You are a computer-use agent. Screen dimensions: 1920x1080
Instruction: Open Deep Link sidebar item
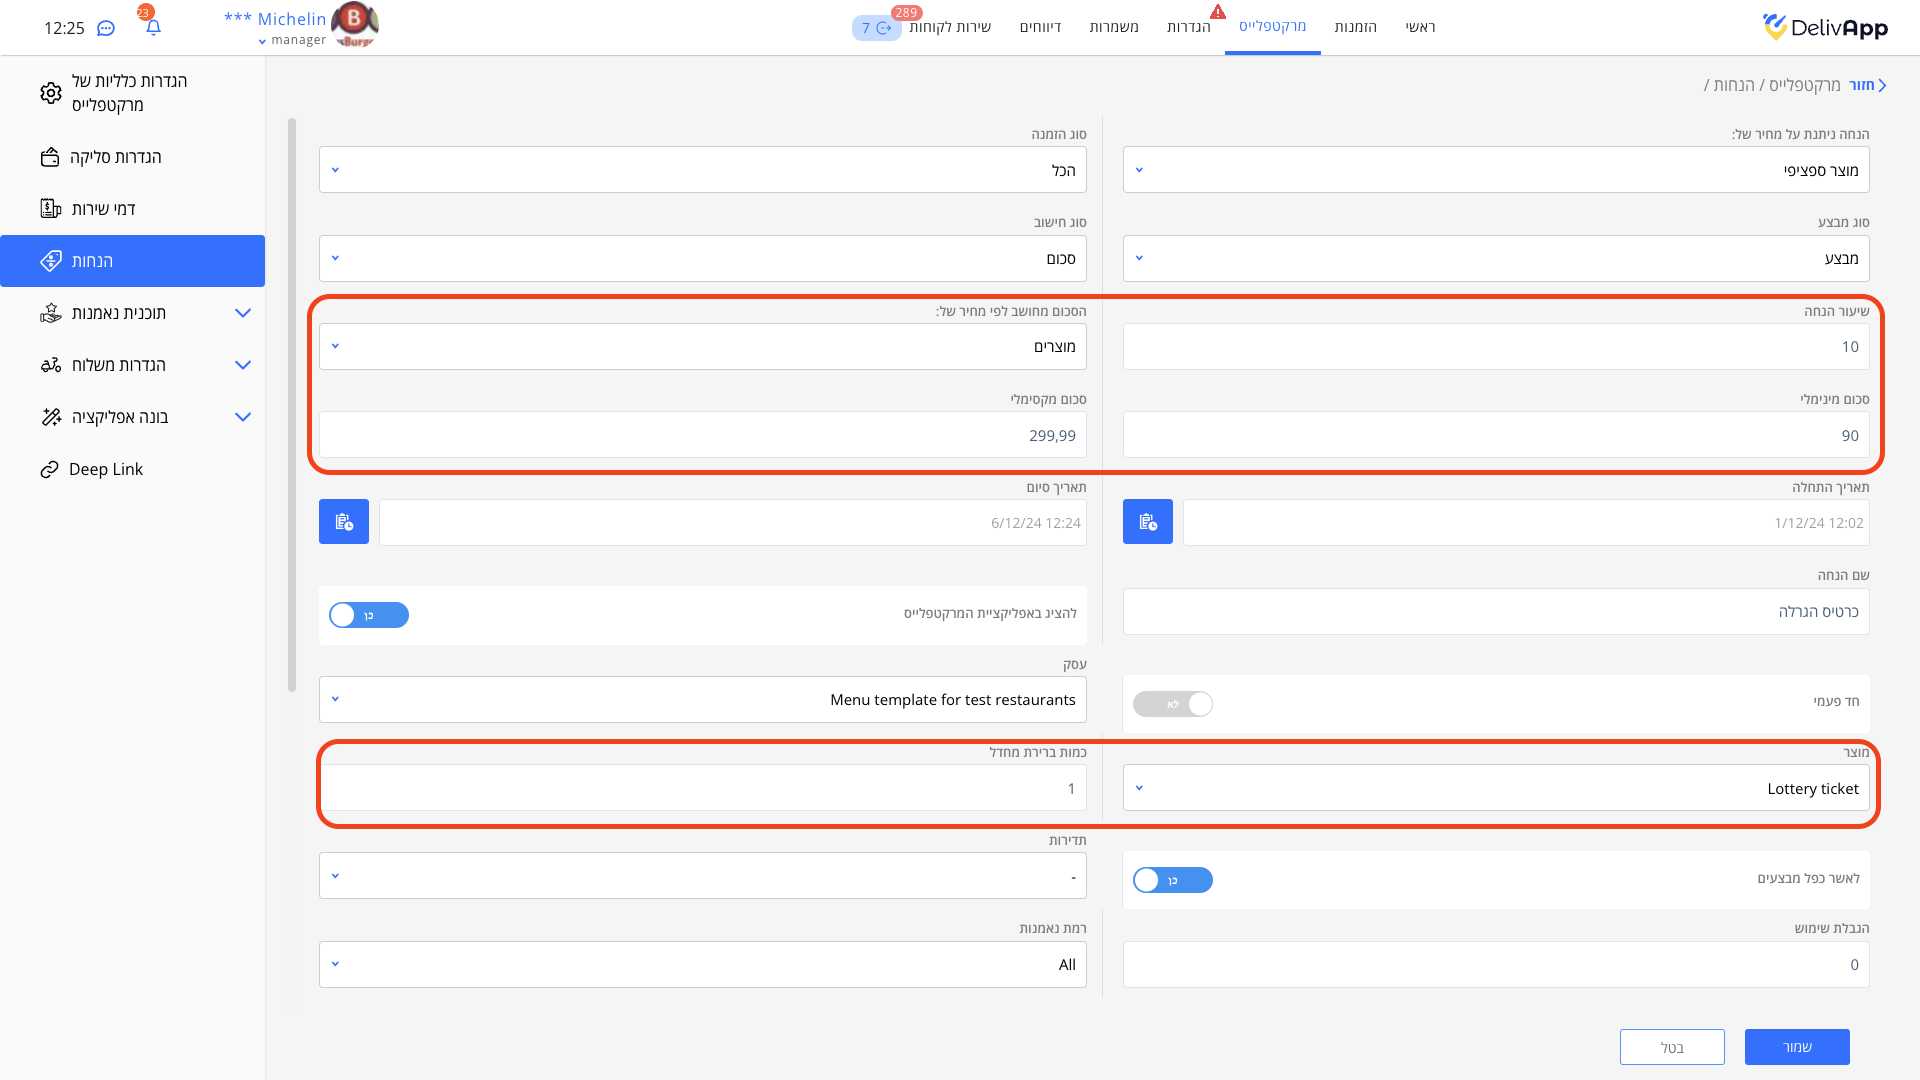pos(105,469)
